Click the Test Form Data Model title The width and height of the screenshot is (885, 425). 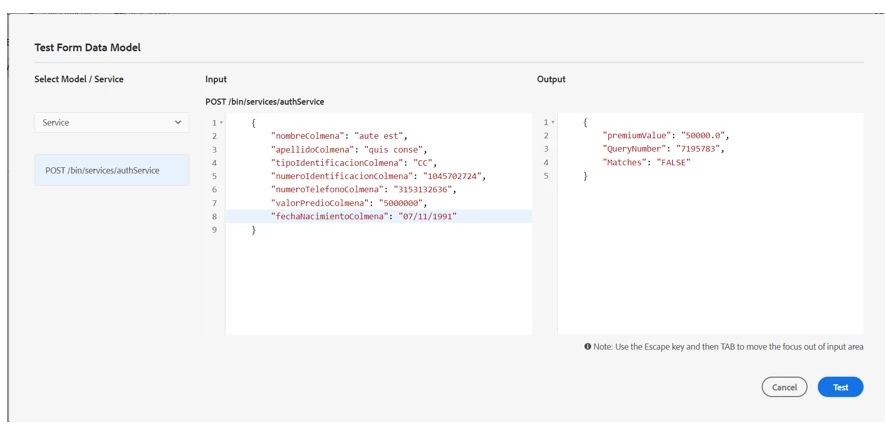87,48
